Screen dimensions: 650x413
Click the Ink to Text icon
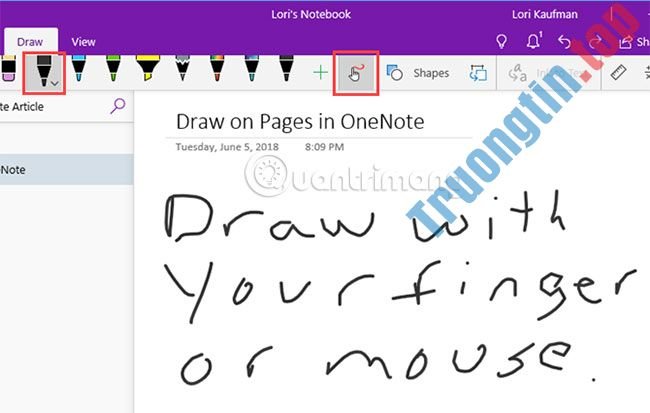(x=518, y=73)
